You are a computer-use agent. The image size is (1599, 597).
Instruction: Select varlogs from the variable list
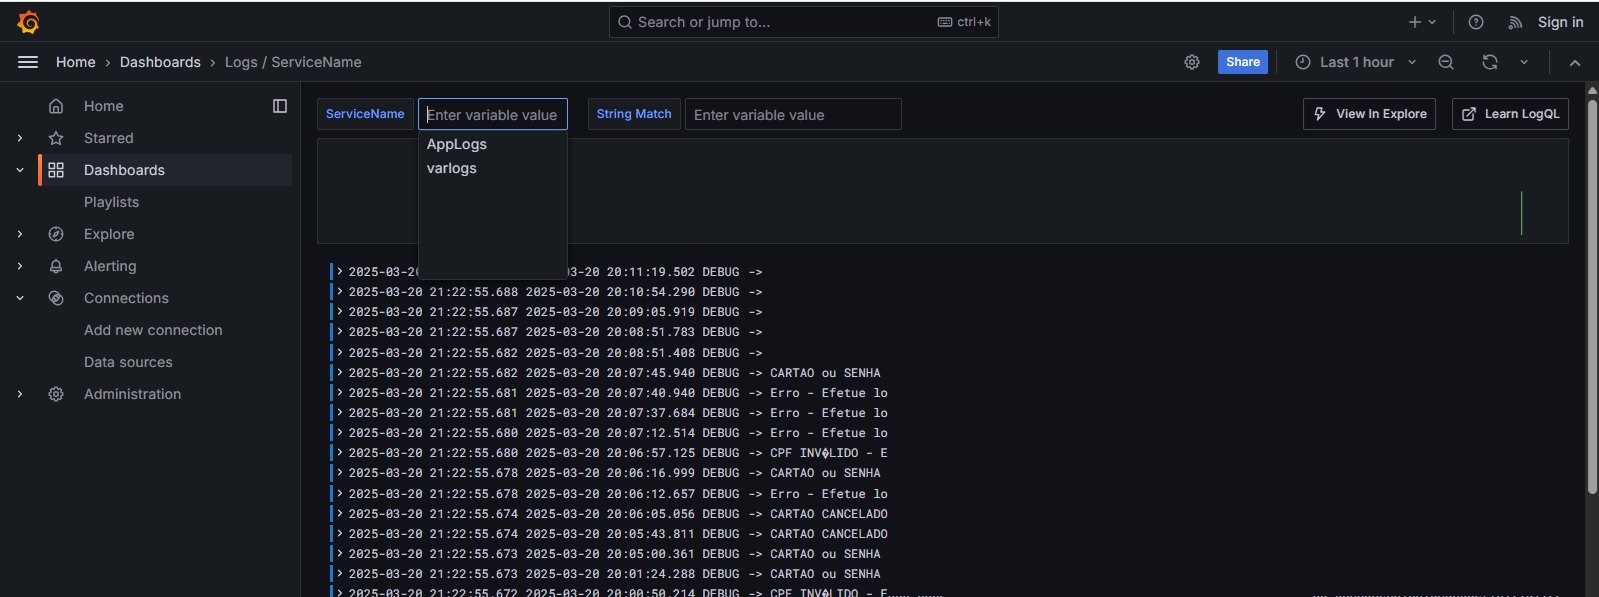pos(452,168)
